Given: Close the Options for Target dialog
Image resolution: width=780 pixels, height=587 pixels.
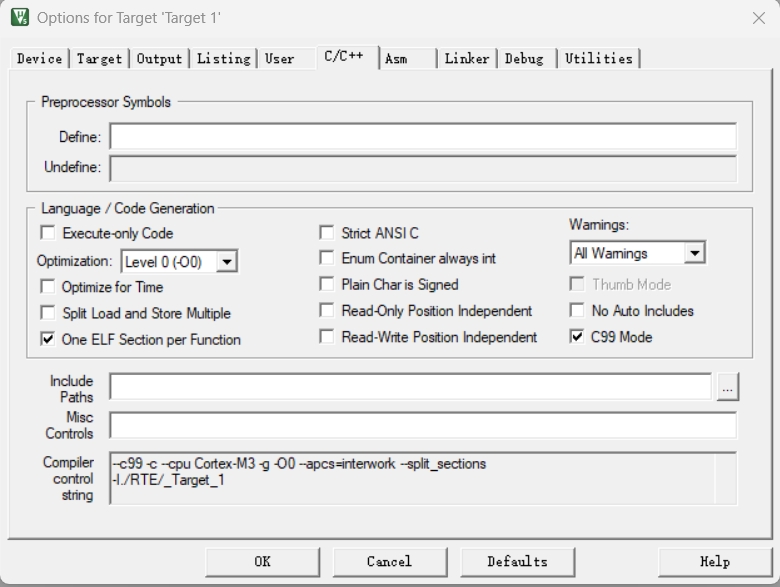Looking at the screenshot, I should [759, 18].
